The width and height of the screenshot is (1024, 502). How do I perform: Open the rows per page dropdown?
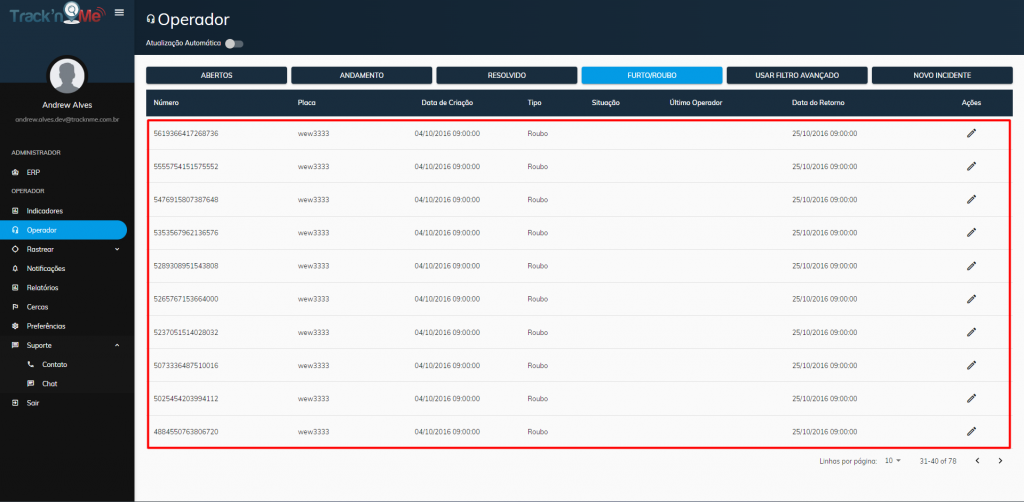(893, 461)
